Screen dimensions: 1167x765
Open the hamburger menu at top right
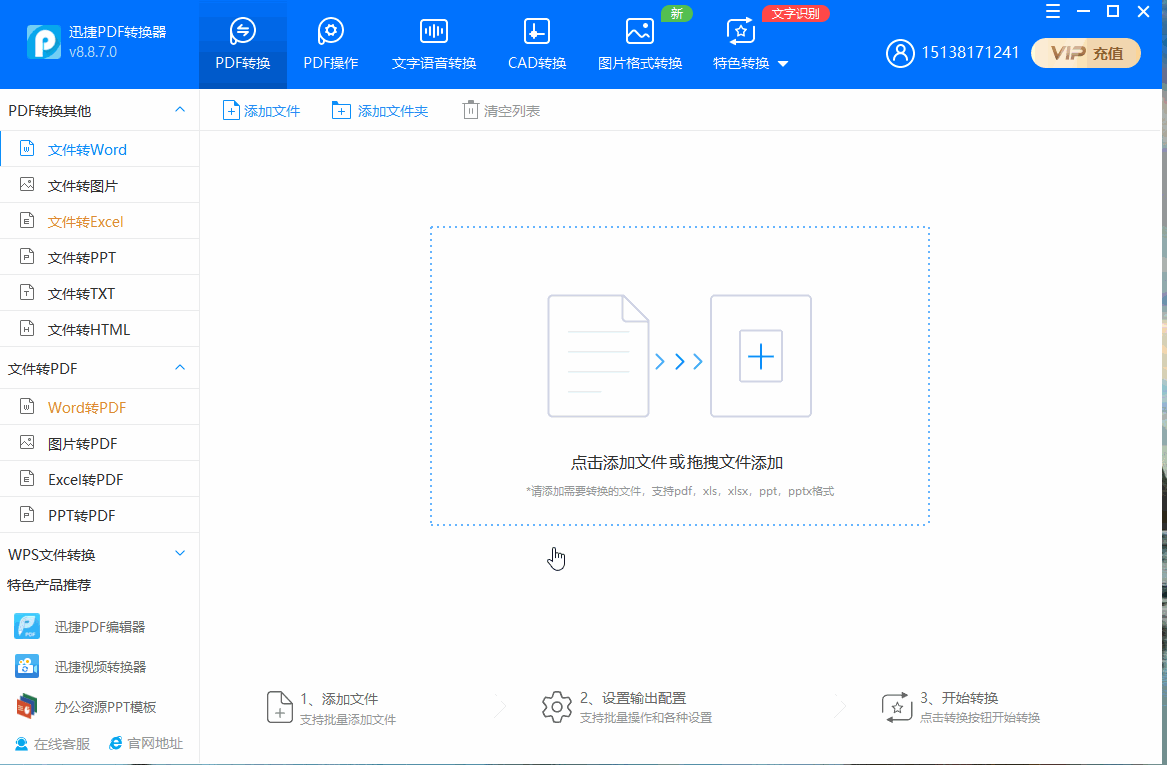click(x=1052, y=12)
